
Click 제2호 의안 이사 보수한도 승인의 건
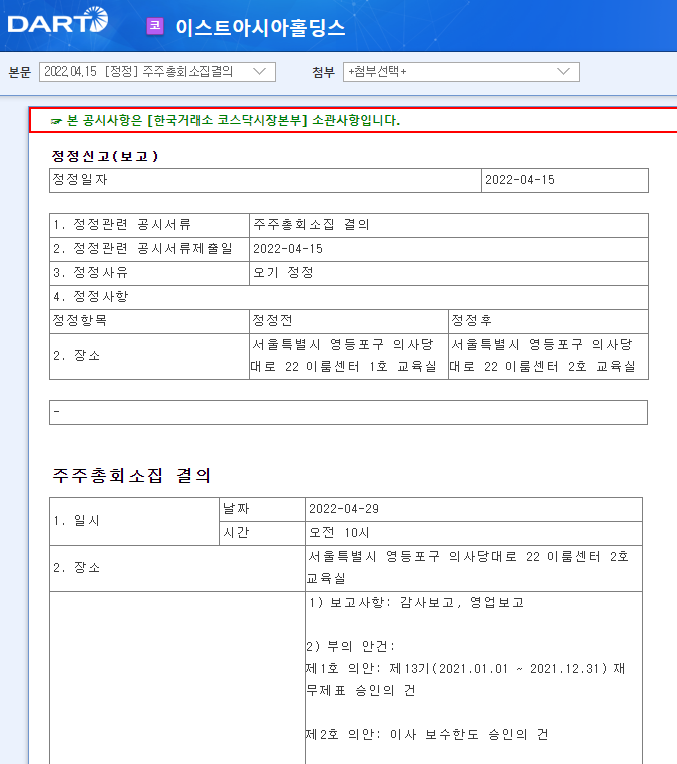point(427,734)
